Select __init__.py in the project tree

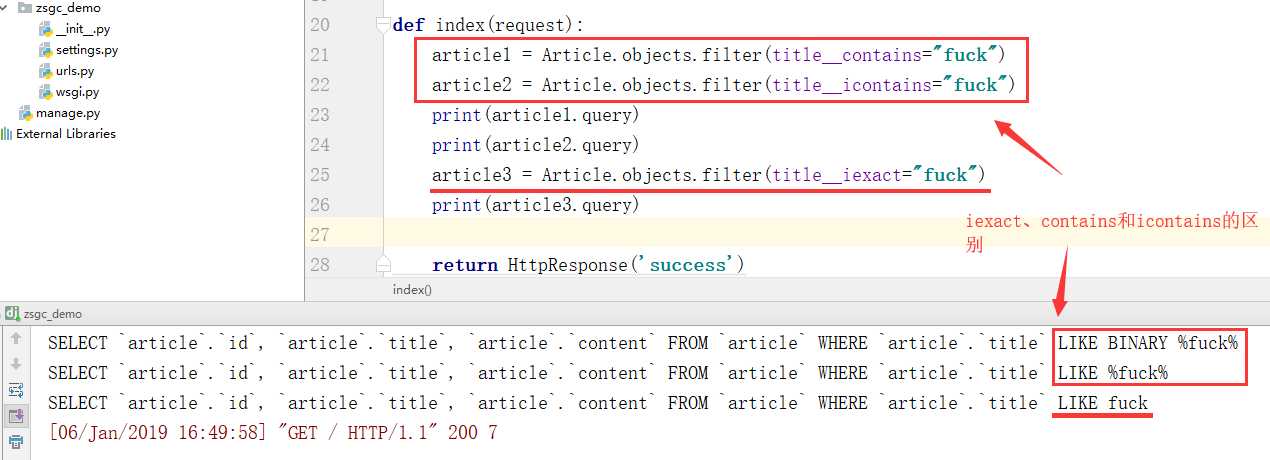[83, 29]
